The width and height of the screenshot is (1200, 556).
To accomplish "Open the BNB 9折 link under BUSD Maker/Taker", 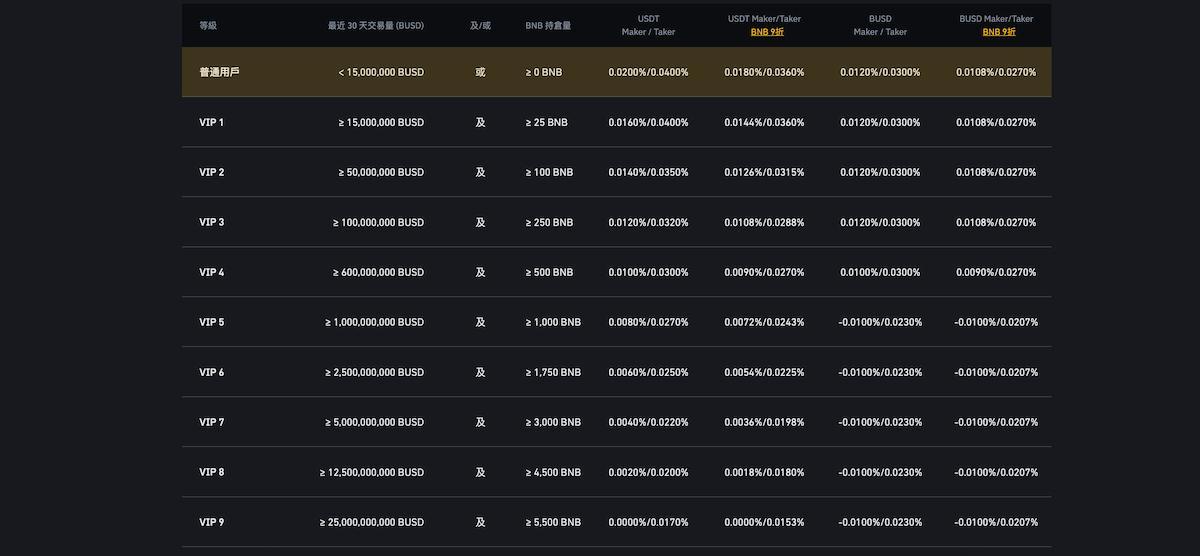I will 998,32.
